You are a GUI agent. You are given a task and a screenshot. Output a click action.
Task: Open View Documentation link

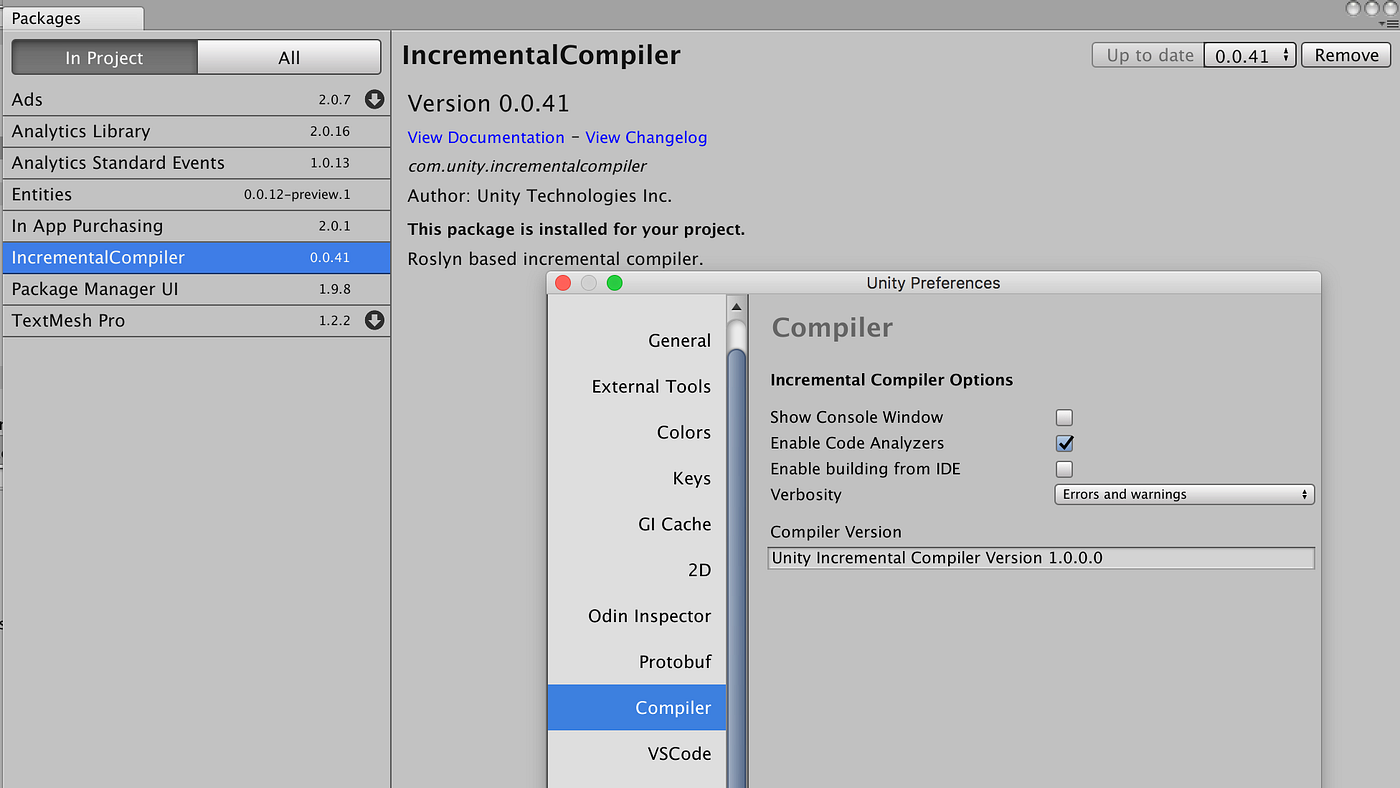(486, 137)
